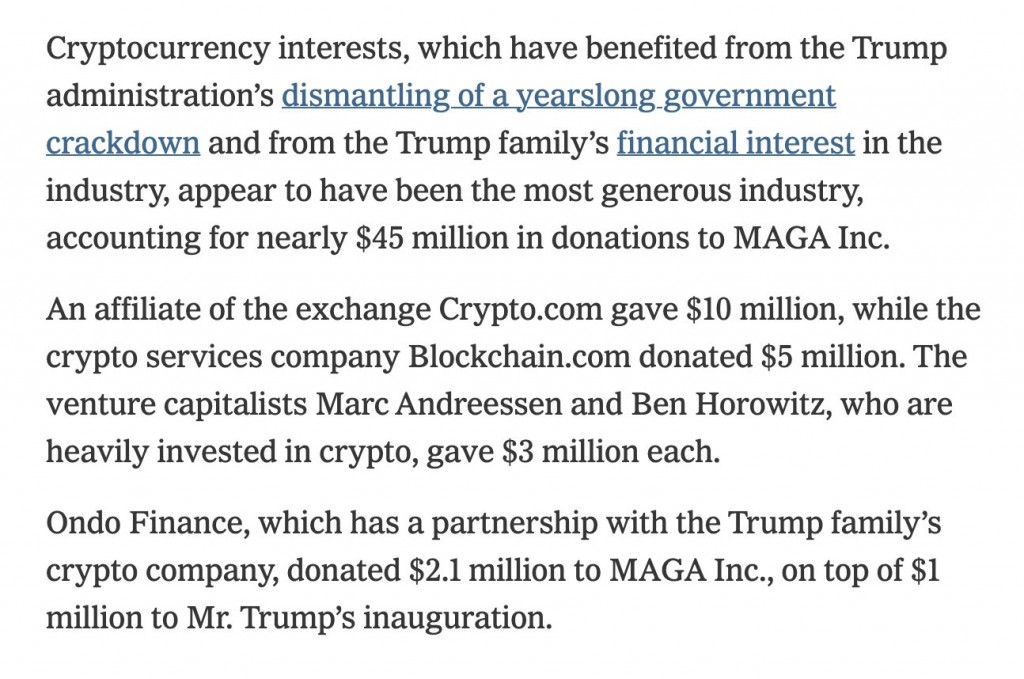
Task: Click 'MAGA Inc.' ending the first paragraph
Action: tap(811, 238)
